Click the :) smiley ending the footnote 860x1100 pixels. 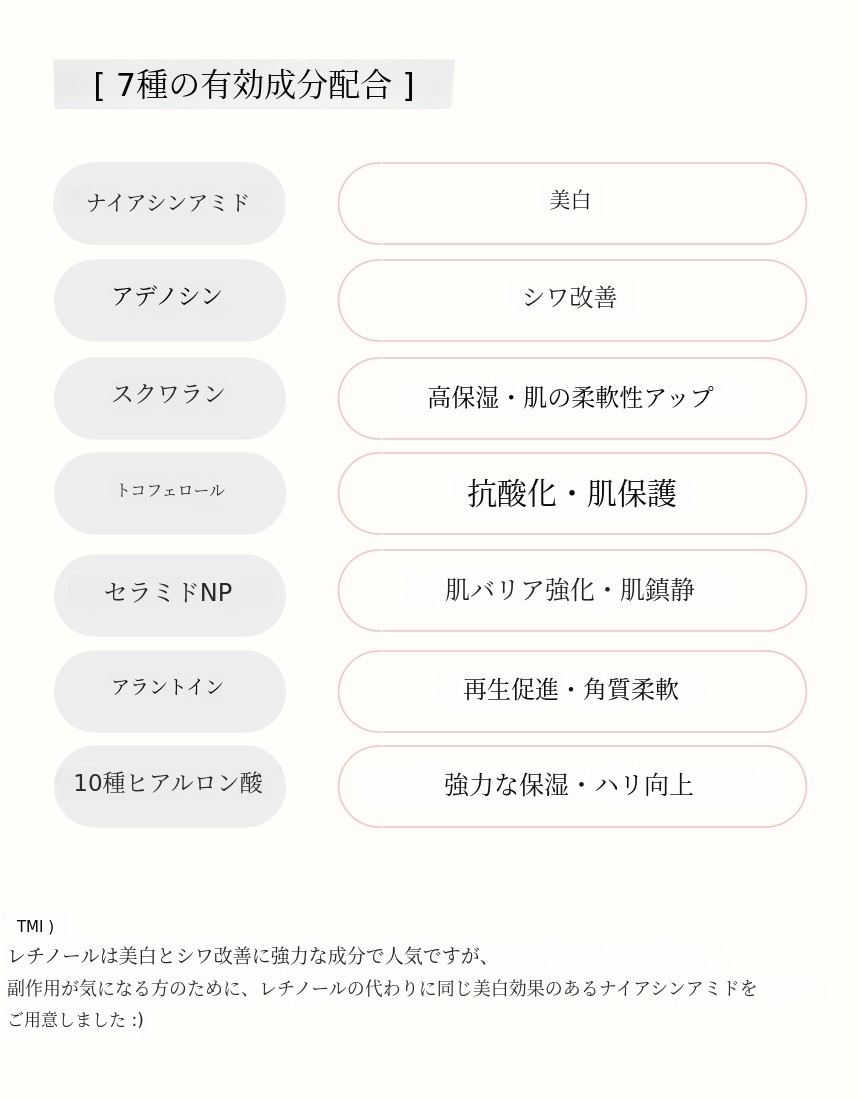point(137,1020)
